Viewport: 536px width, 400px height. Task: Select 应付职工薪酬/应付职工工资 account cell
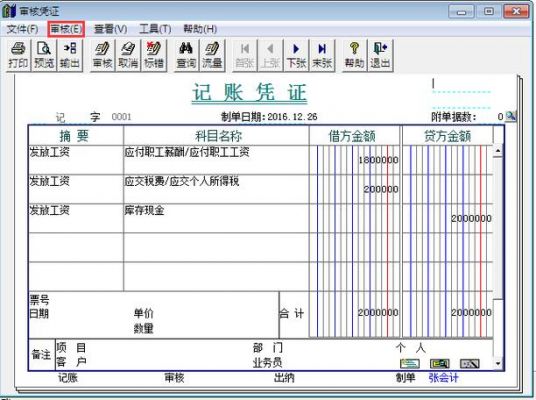[x=216, y=160]
